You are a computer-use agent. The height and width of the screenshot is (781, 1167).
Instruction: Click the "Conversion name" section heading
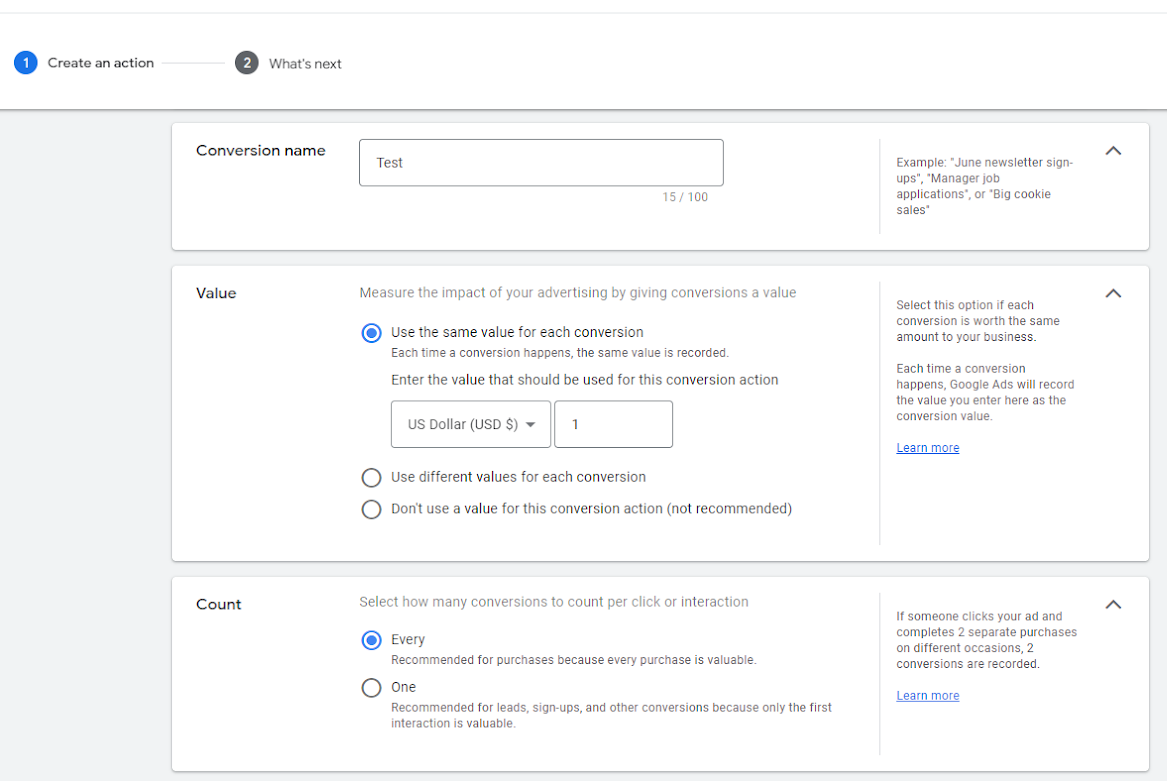260,151
